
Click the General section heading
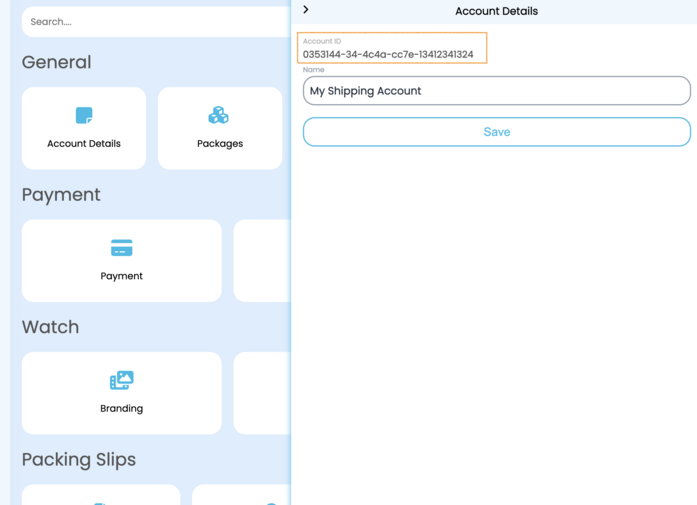click(x=57, y=62)
